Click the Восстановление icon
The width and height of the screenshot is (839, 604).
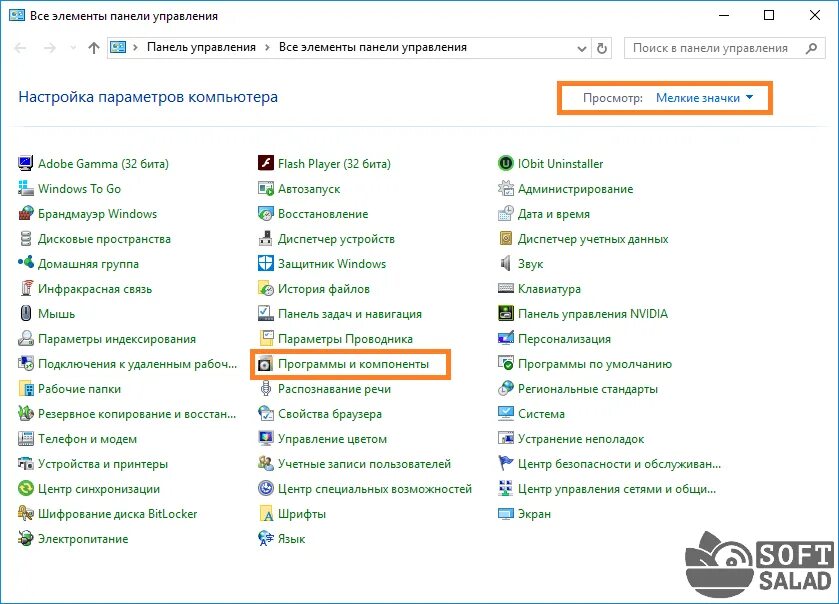265,213
